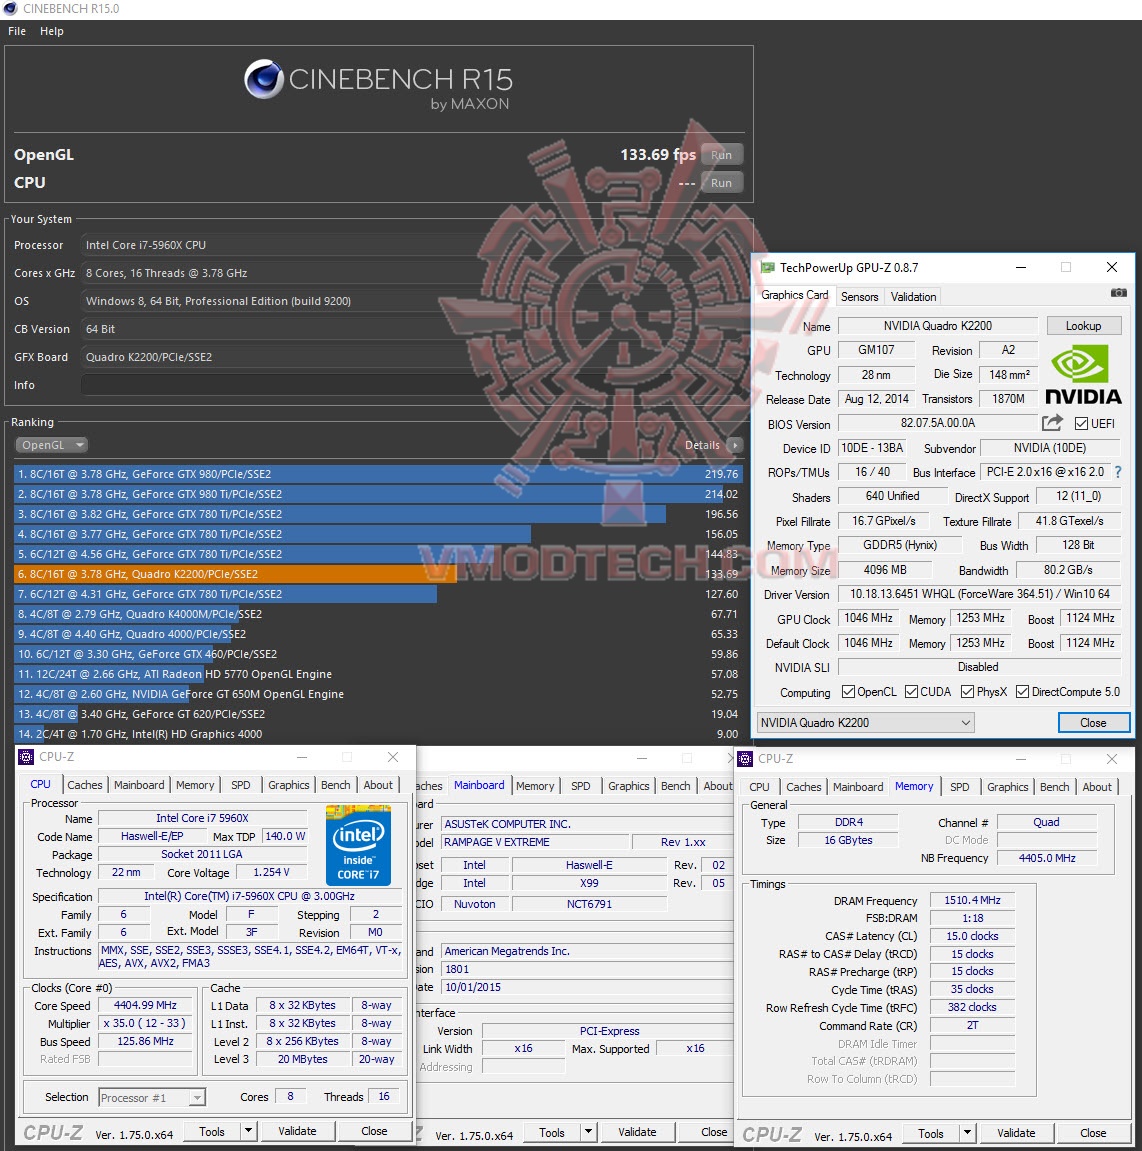The height and width of the screenshot is (1151, 1142).
Task: Toggle the PhysX checkbox
Action: click(x=967, y=691)
